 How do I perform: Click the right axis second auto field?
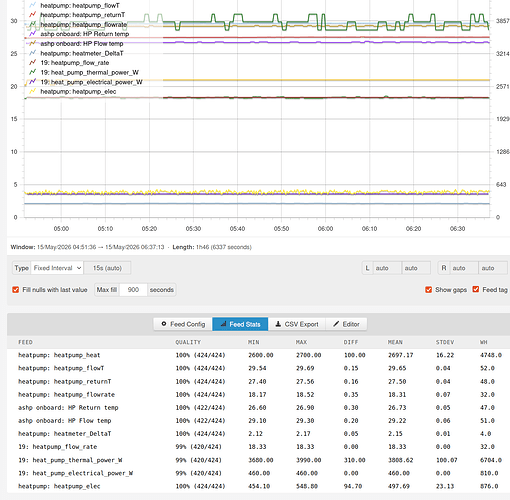click(x=492, y=268)
